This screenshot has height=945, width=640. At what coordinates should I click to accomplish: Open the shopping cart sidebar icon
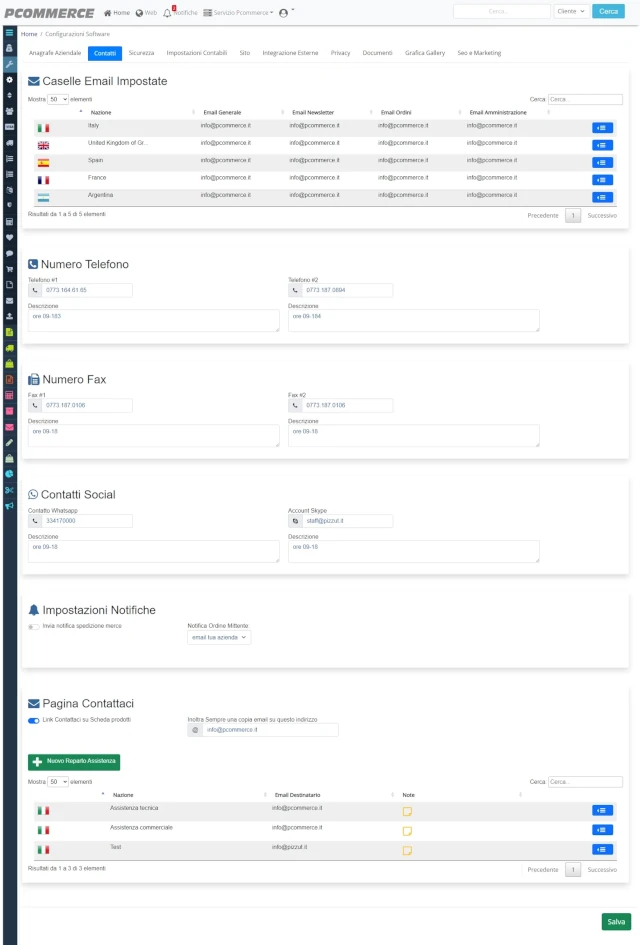point(9,269)
